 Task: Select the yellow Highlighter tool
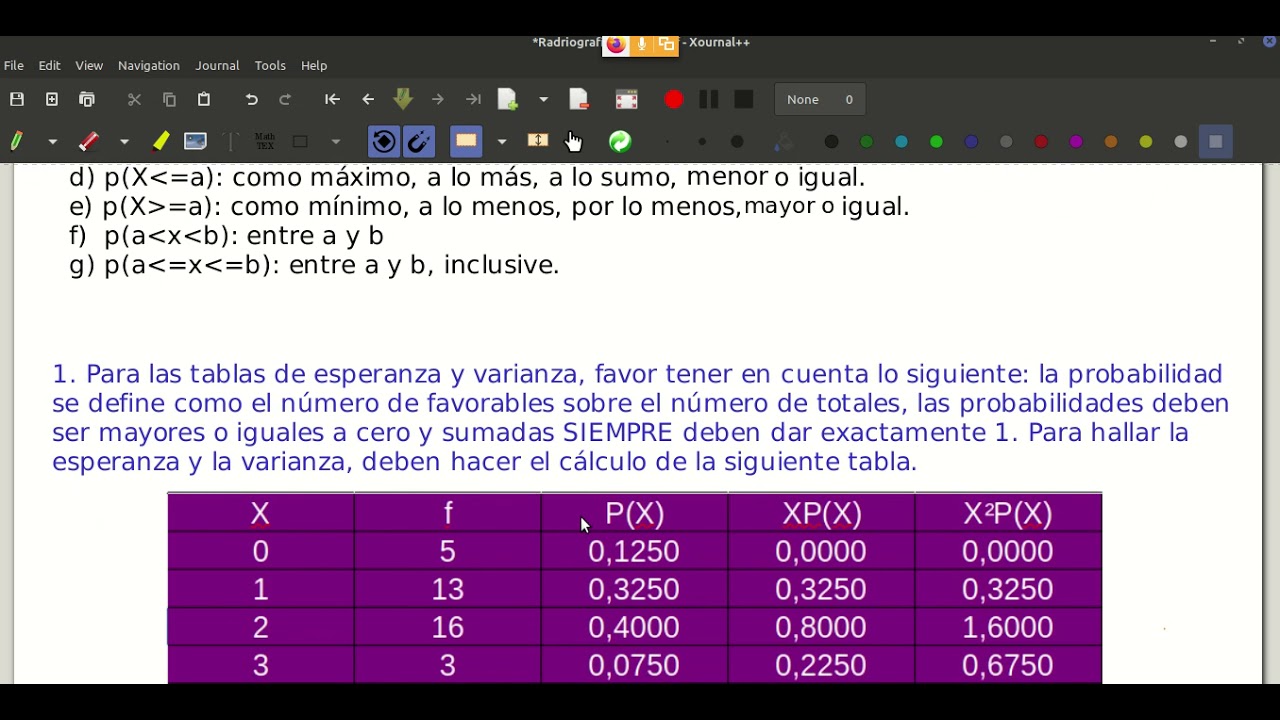(160, 141)
